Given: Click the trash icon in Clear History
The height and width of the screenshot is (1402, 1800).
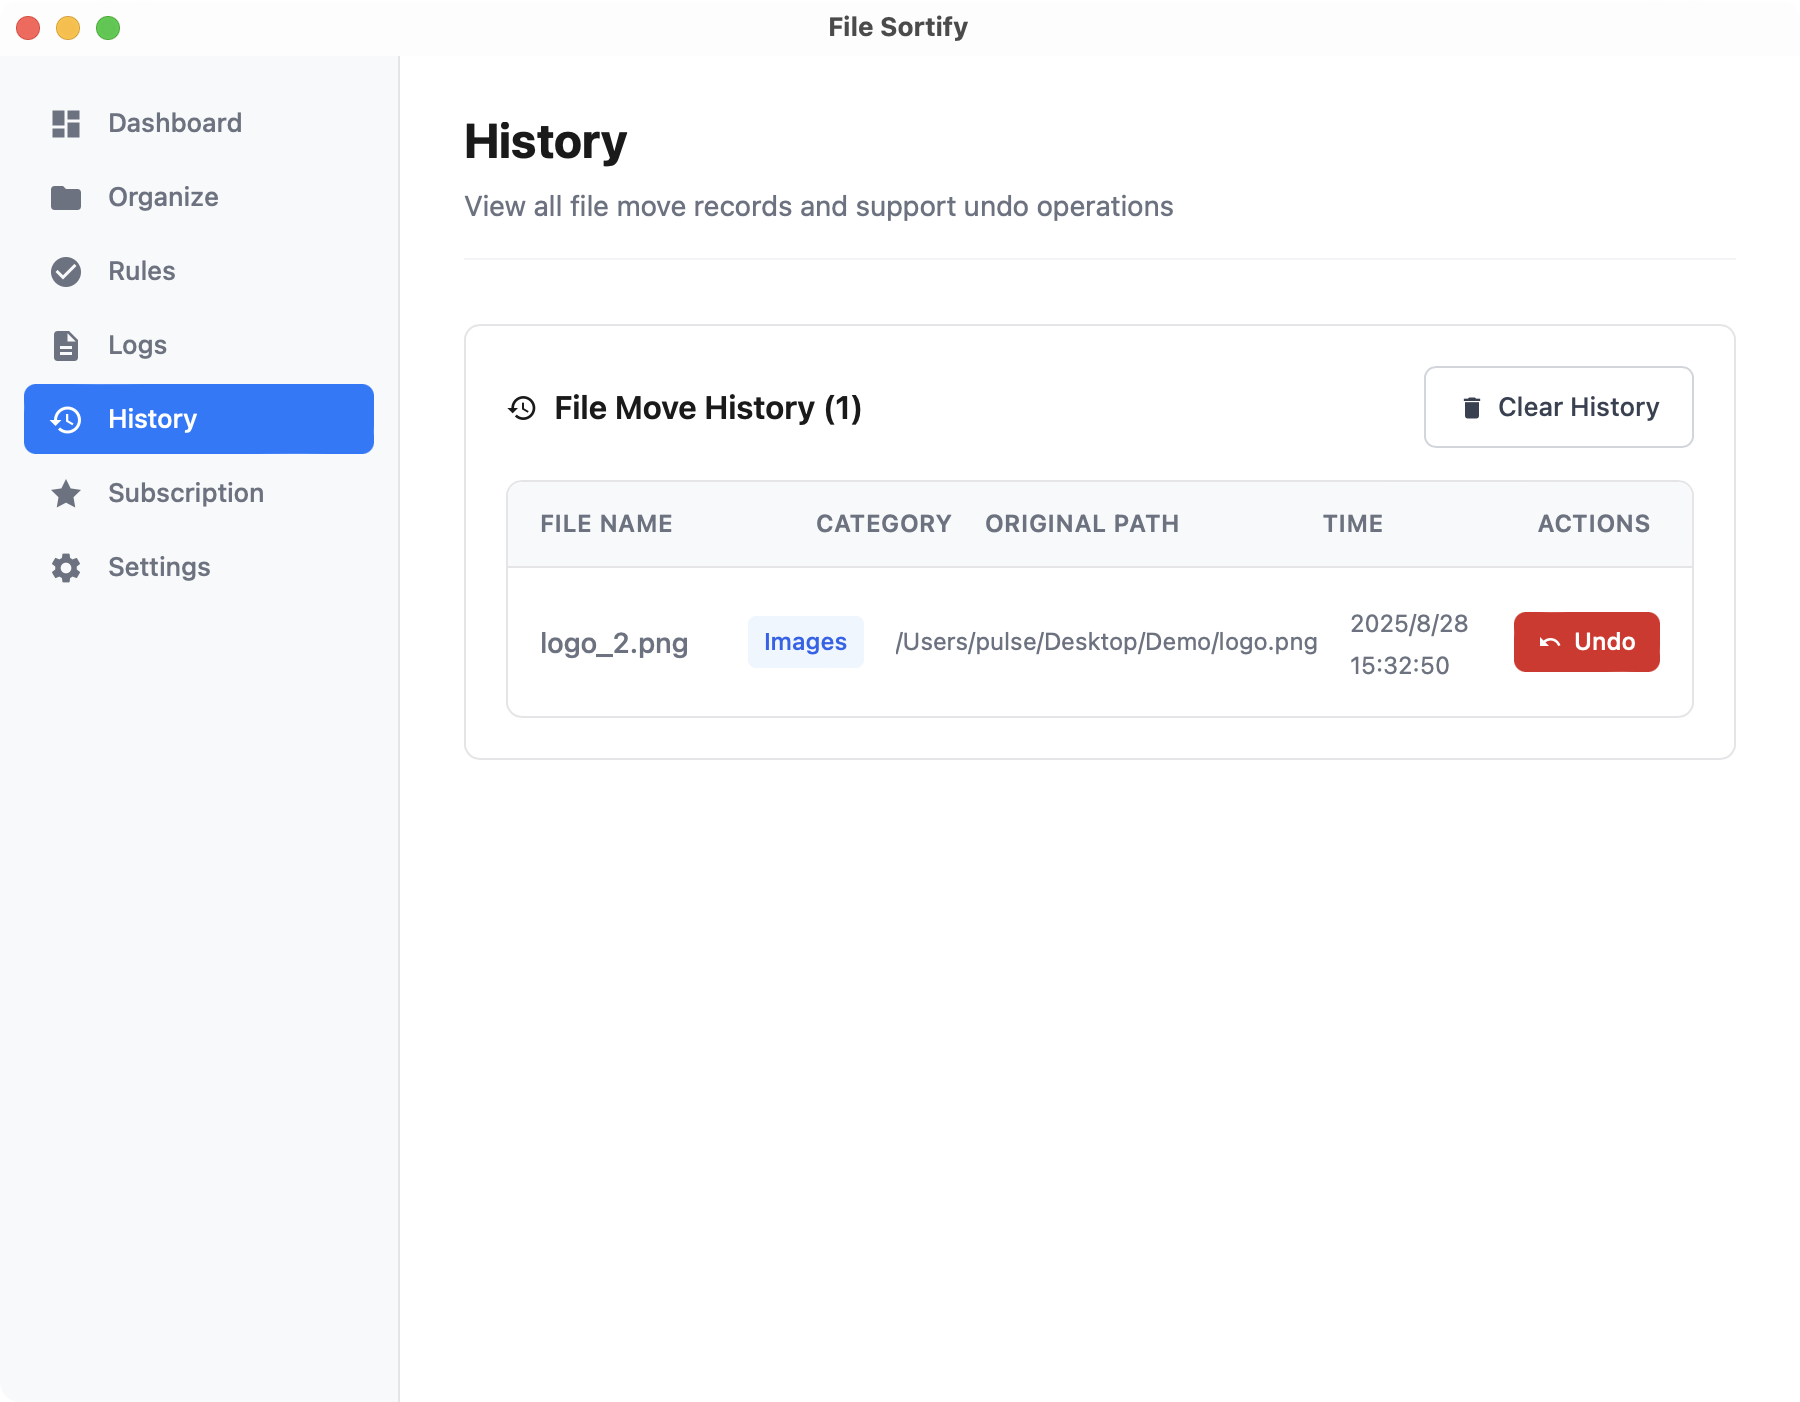Looking at the screenshot, I should [x=1471, y=408].
